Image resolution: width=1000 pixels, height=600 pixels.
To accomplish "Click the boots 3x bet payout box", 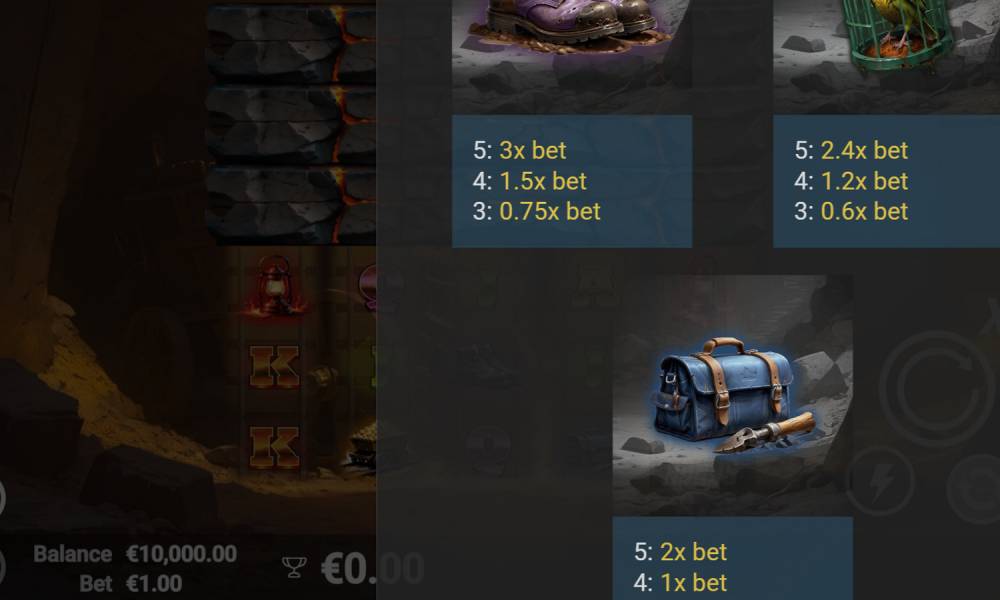I will tap(572, 181).
